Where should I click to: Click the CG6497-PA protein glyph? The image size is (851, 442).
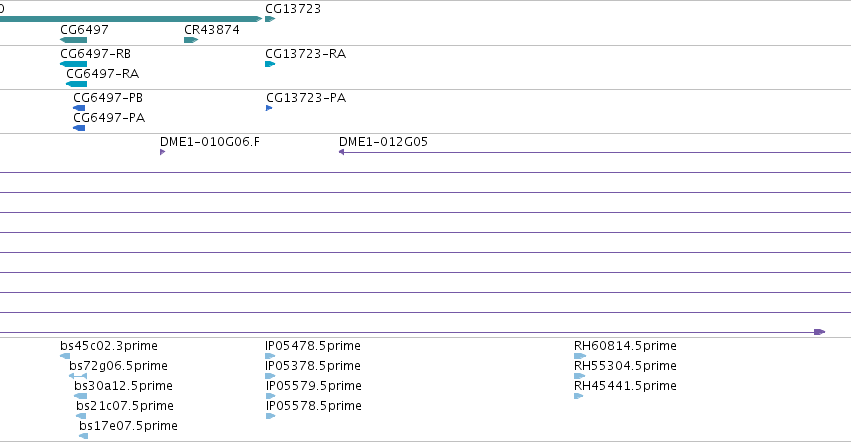(79, 128)
